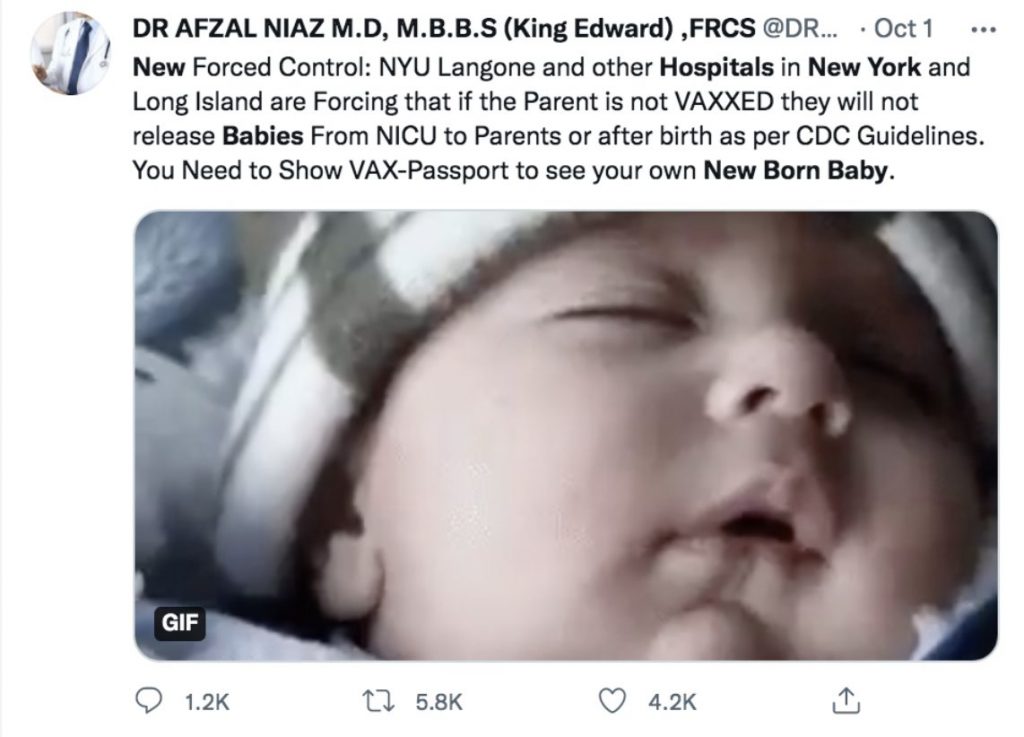This screenshot has height=737, width=1024.
Task: Like the tweet with the heart icon
Action: [x=611, y=702]
